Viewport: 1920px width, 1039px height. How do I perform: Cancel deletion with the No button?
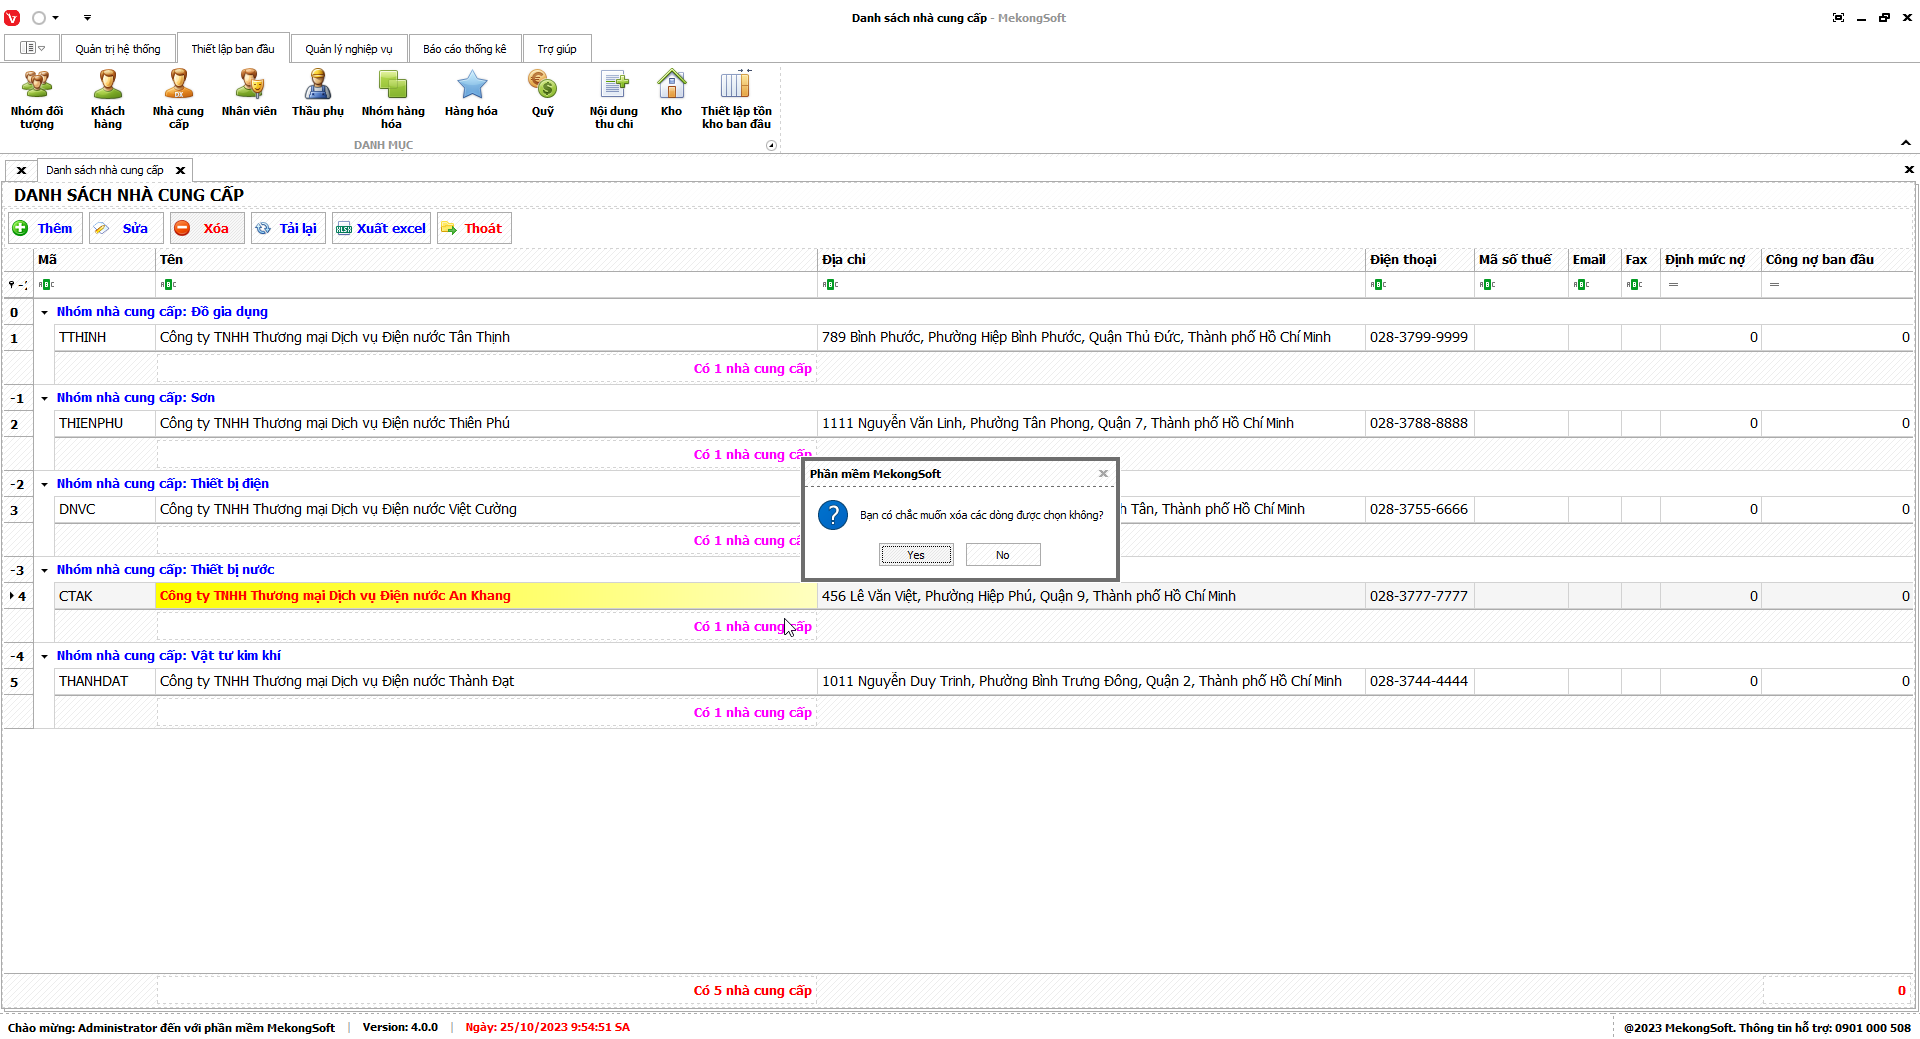coord(1002,555)
